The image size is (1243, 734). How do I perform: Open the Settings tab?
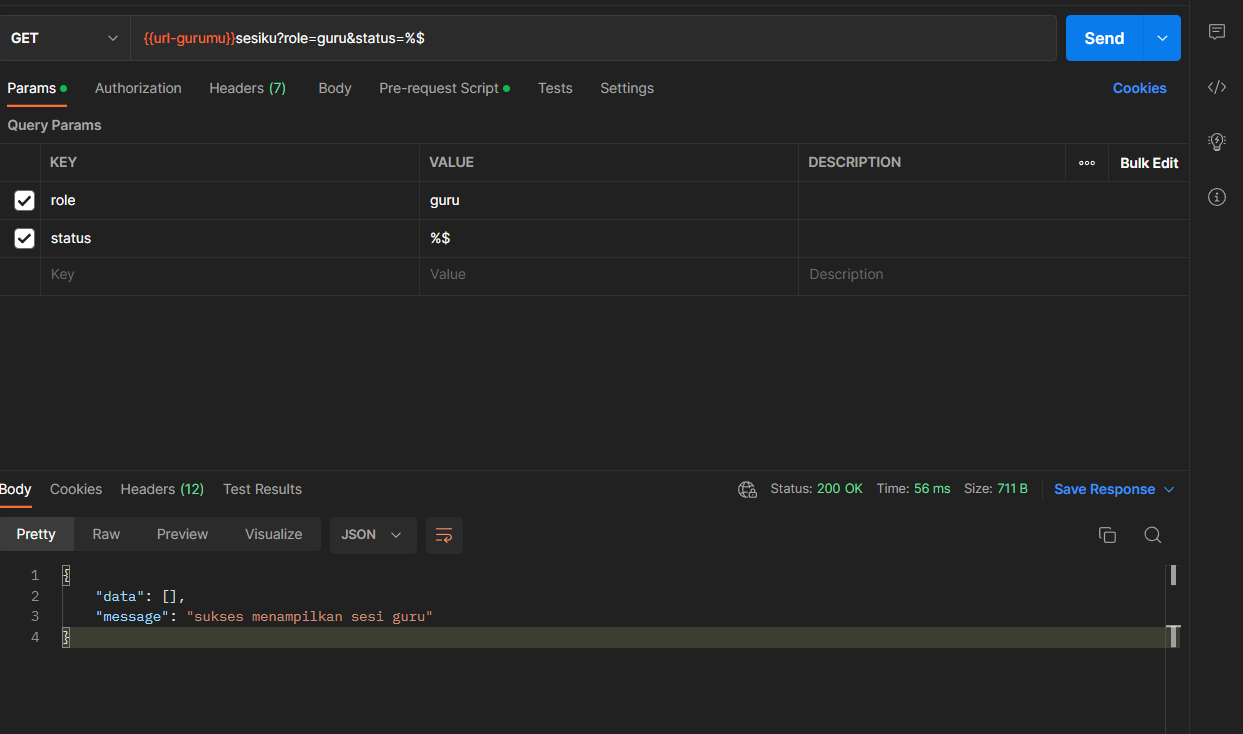coord(627,88)
